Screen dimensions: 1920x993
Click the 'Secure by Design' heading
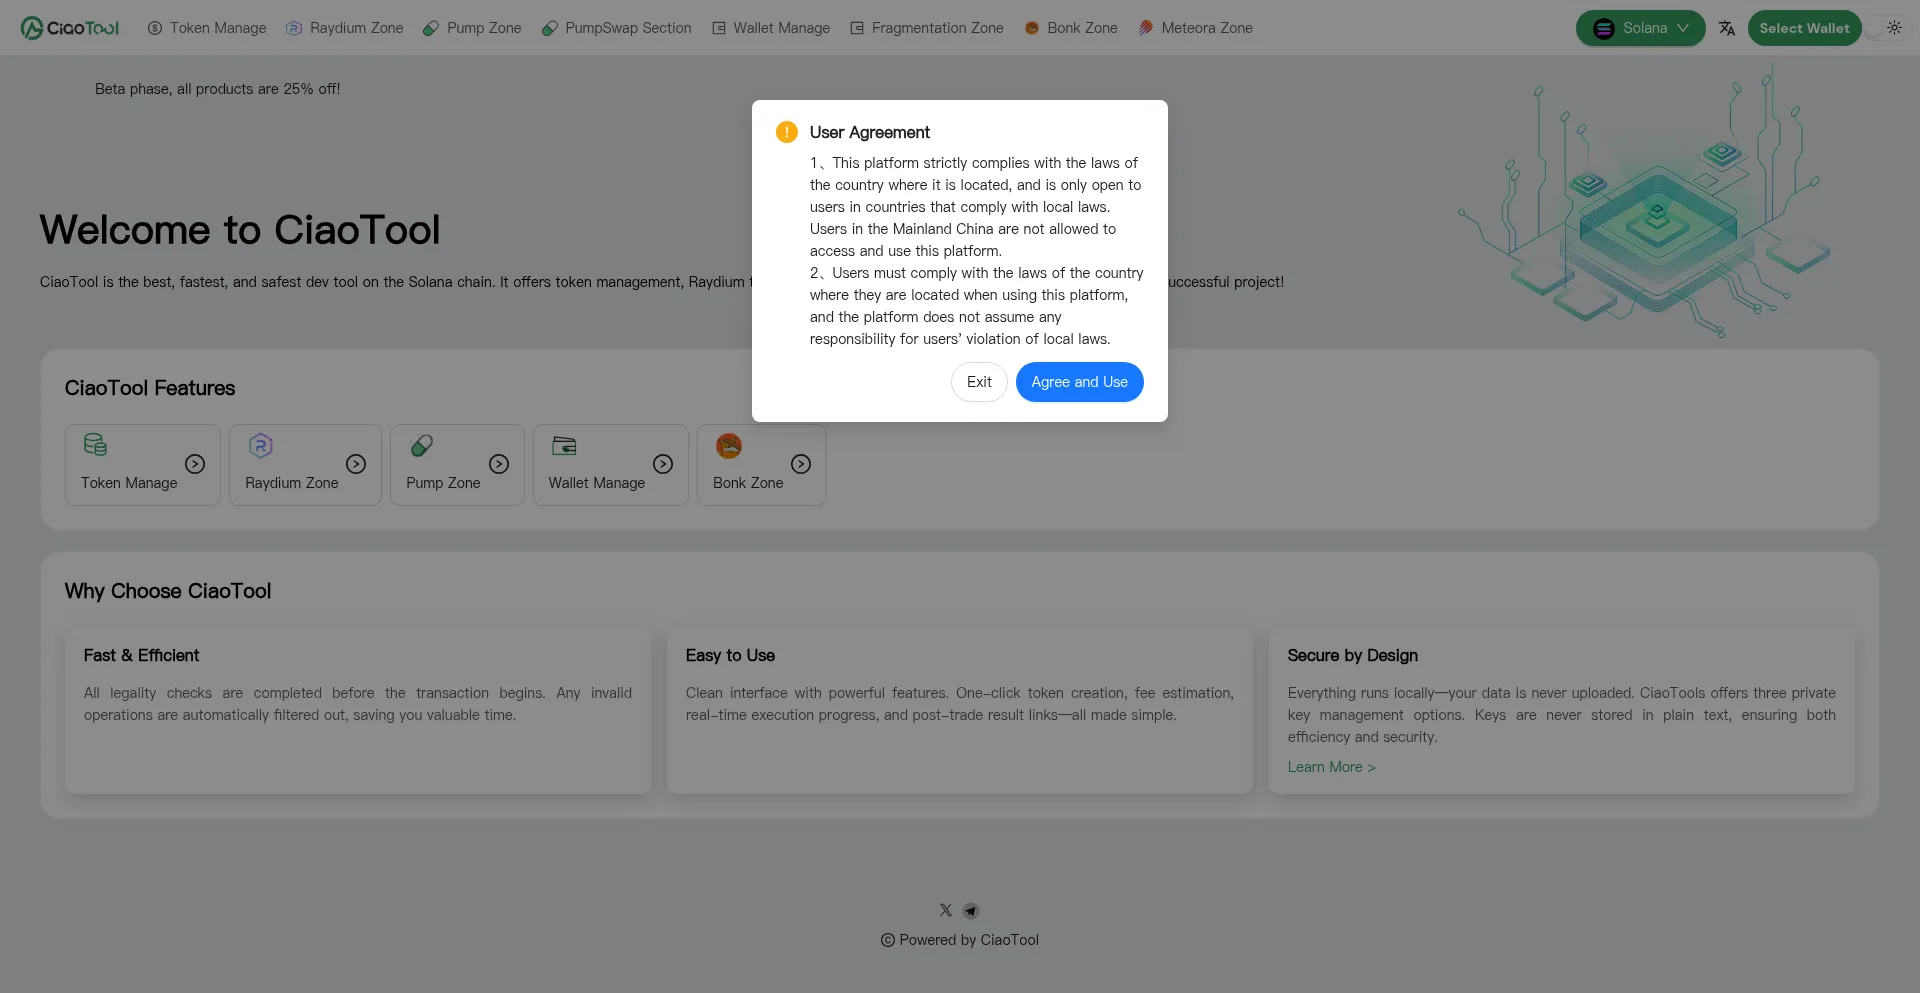pyautogui.click(x=1353, y=655)
